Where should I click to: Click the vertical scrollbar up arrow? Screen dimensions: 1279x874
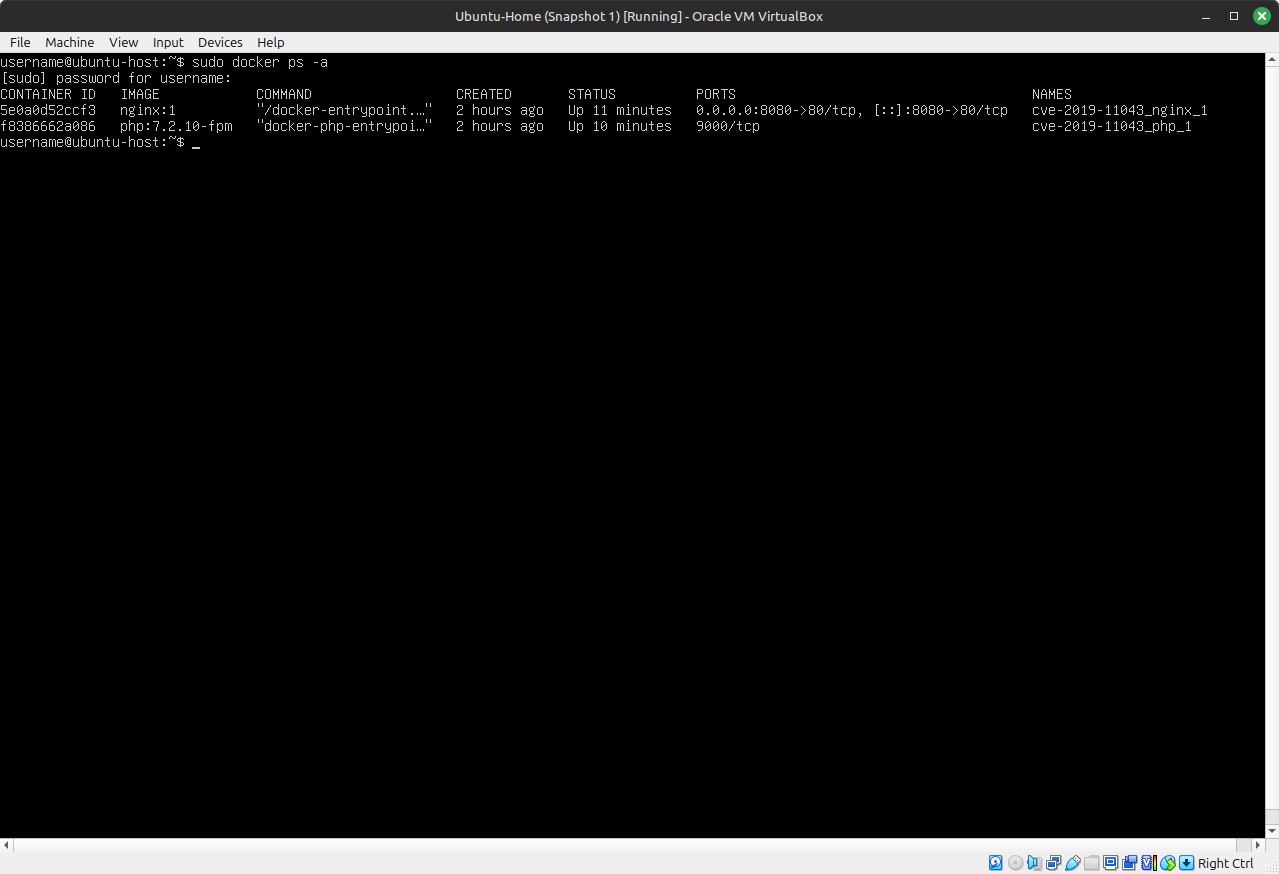(1272, 61)
